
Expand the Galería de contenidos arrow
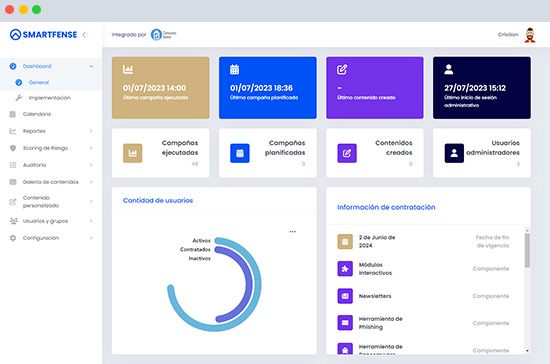(x=91, y=182)
